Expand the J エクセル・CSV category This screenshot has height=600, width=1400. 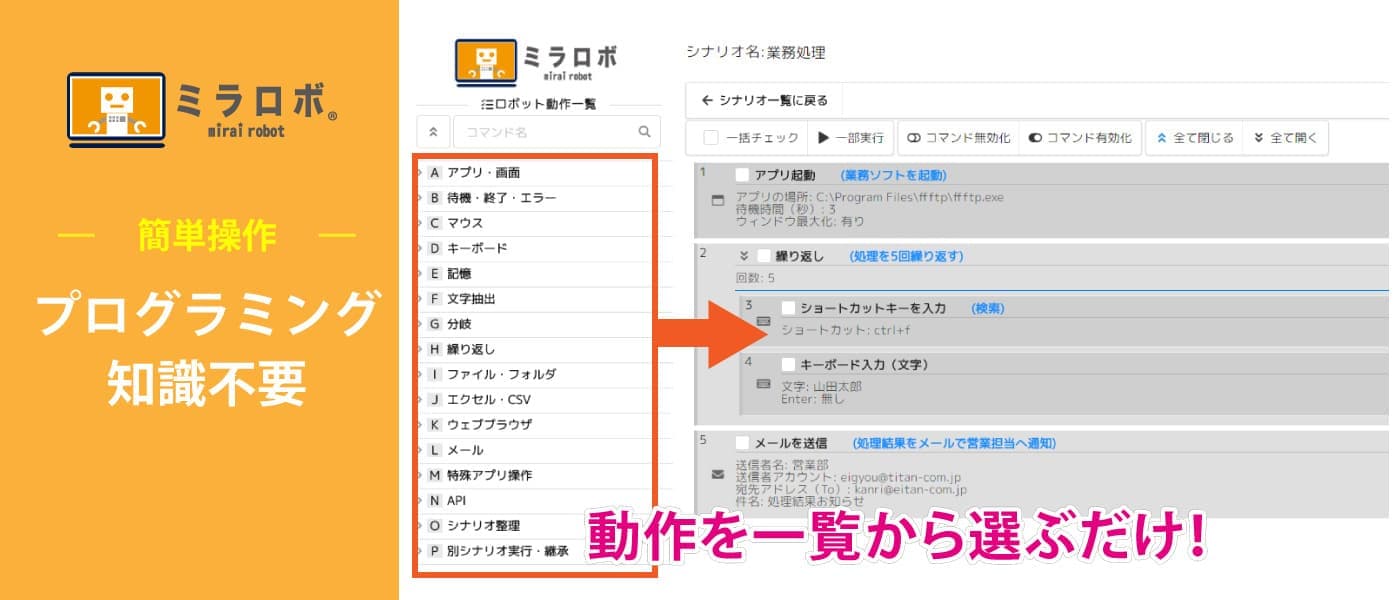pos(489,399)
